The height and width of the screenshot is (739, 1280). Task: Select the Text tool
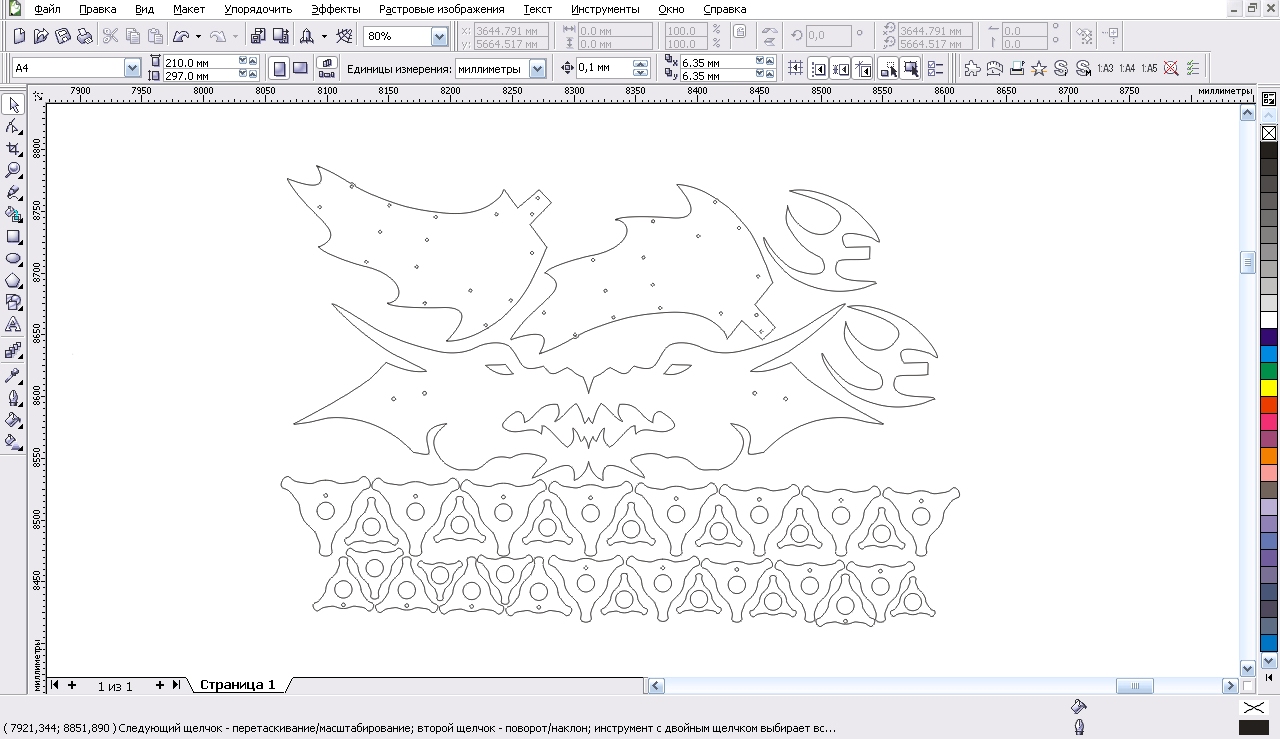[x=13, y=325]
